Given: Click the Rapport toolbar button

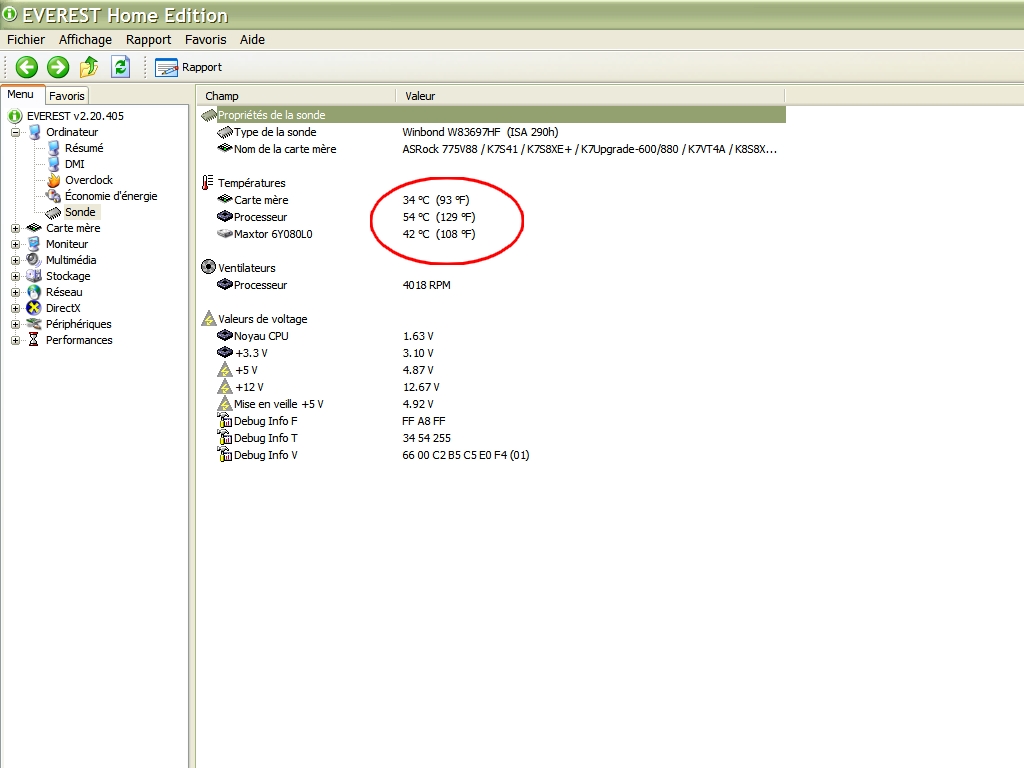Looking at the screenshot, I should (x=189, y=67).
